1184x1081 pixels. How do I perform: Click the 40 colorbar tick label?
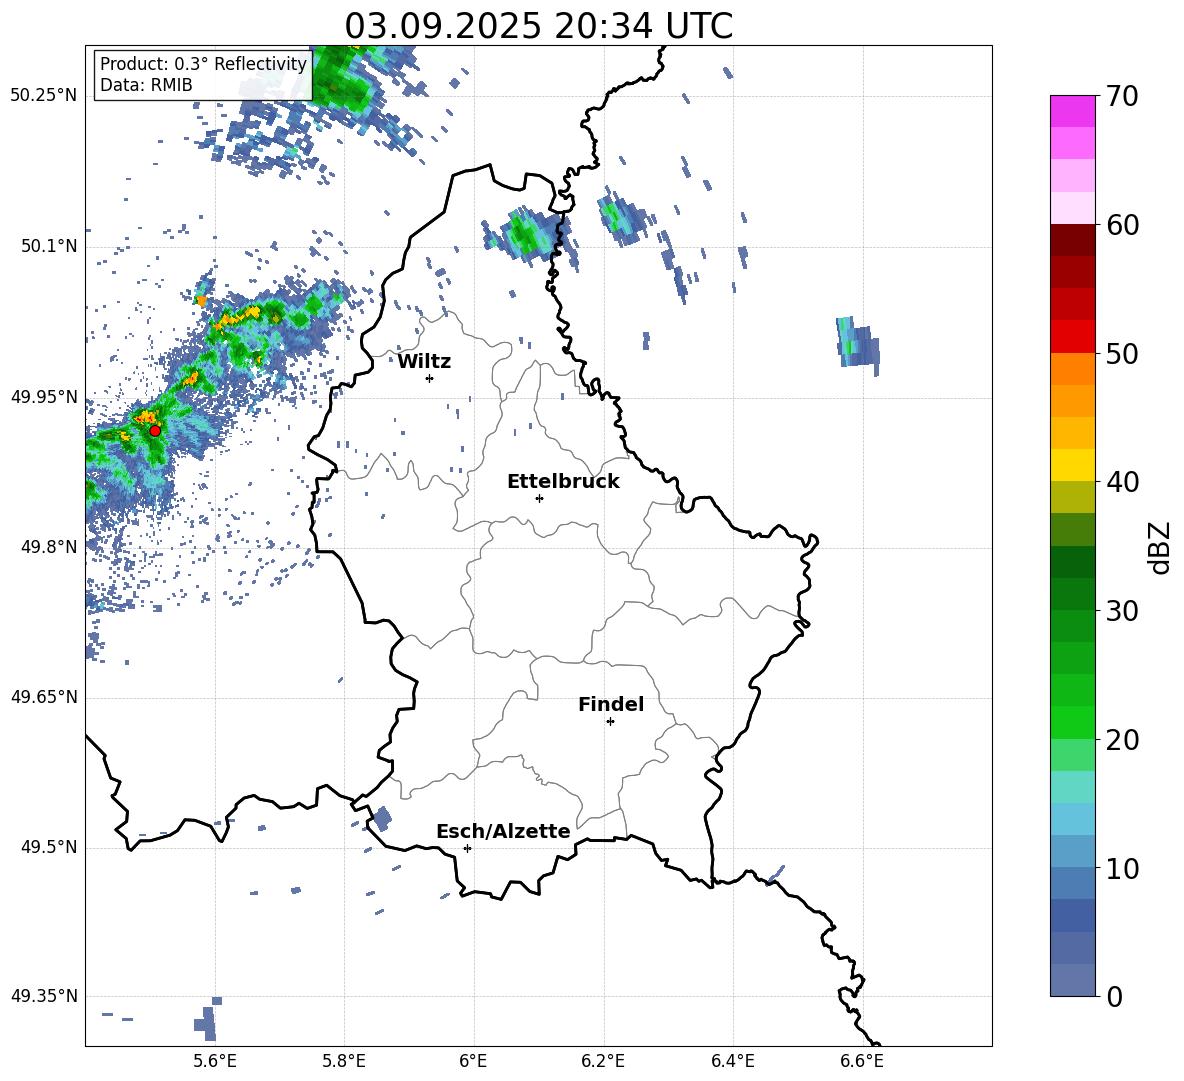(1122, 482)
